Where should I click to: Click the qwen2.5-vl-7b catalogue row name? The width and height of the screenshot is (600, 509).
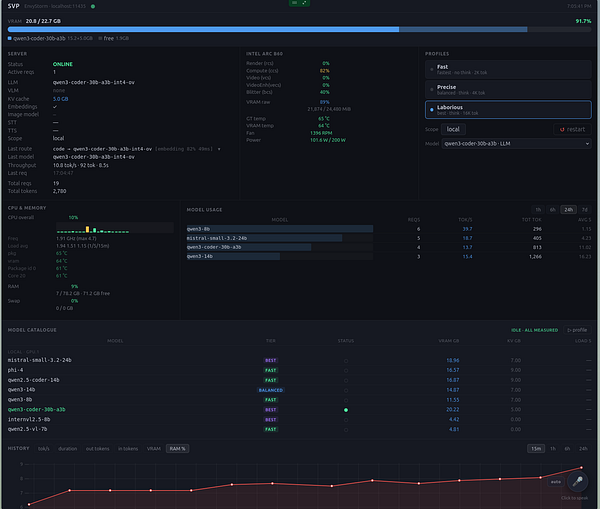click(28, 429)
